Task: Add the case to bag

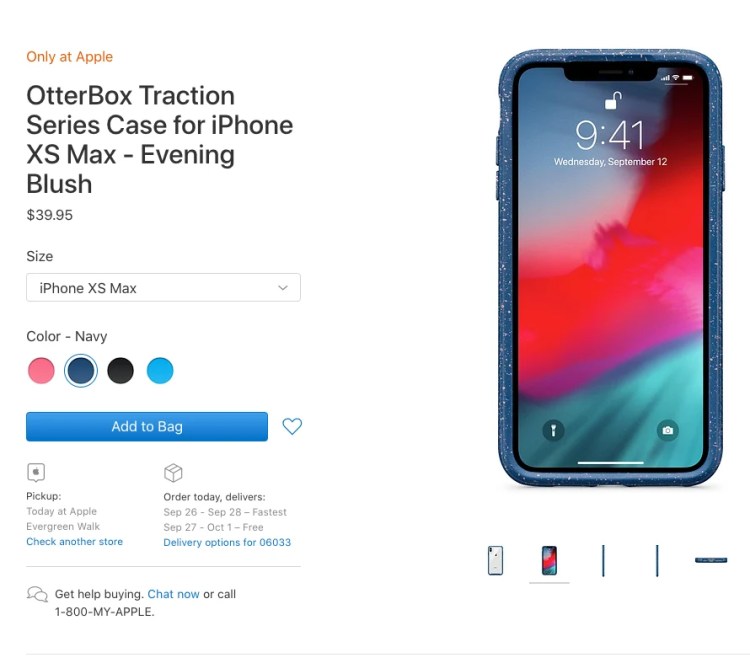Action: point(147,426)
